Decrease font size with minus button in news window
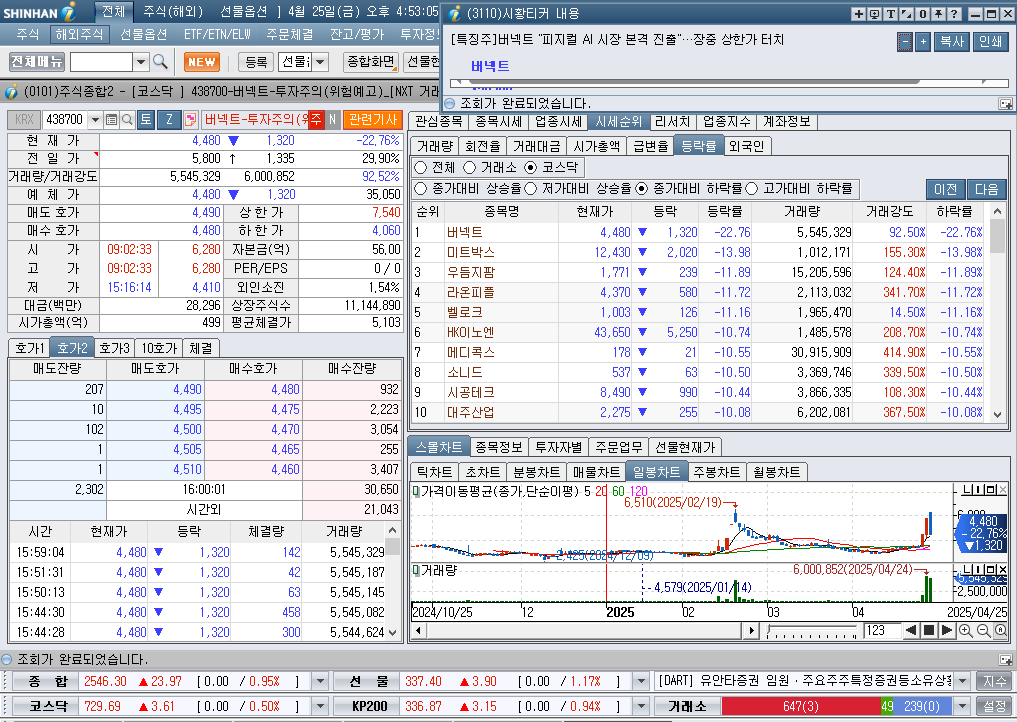The width and height of the screenshot is (1017, 722). [905, 42]
